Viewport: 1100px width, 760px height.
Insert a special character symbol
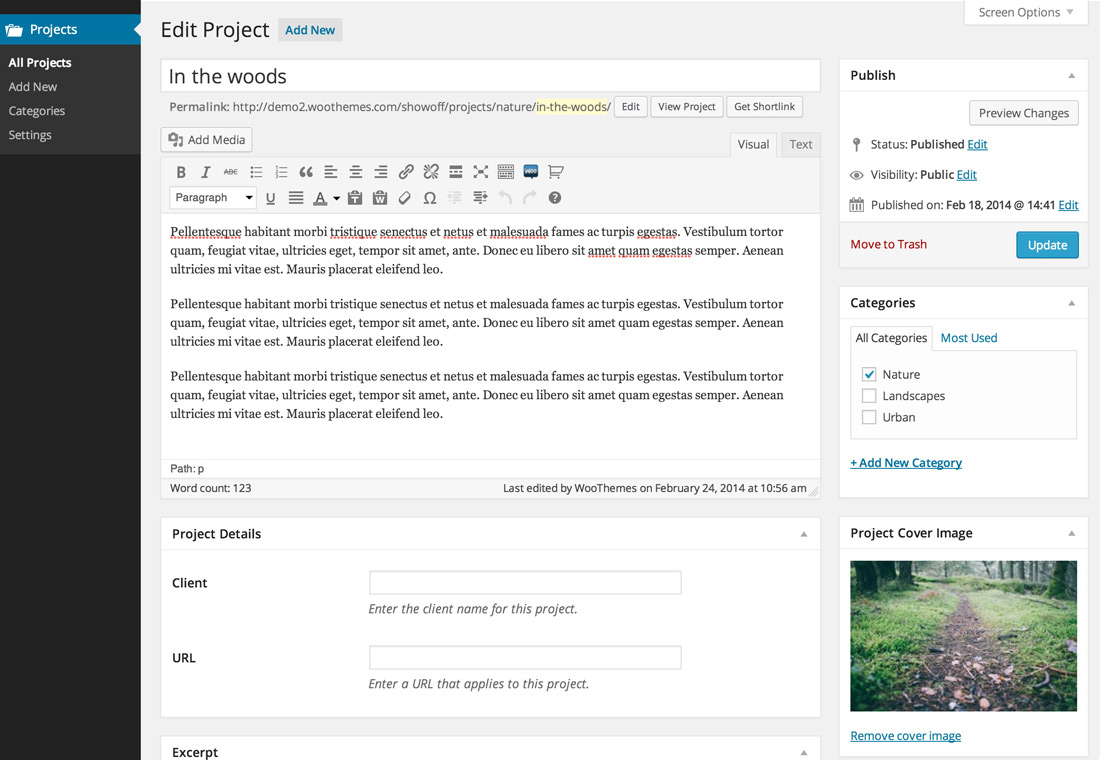(429, 197)
